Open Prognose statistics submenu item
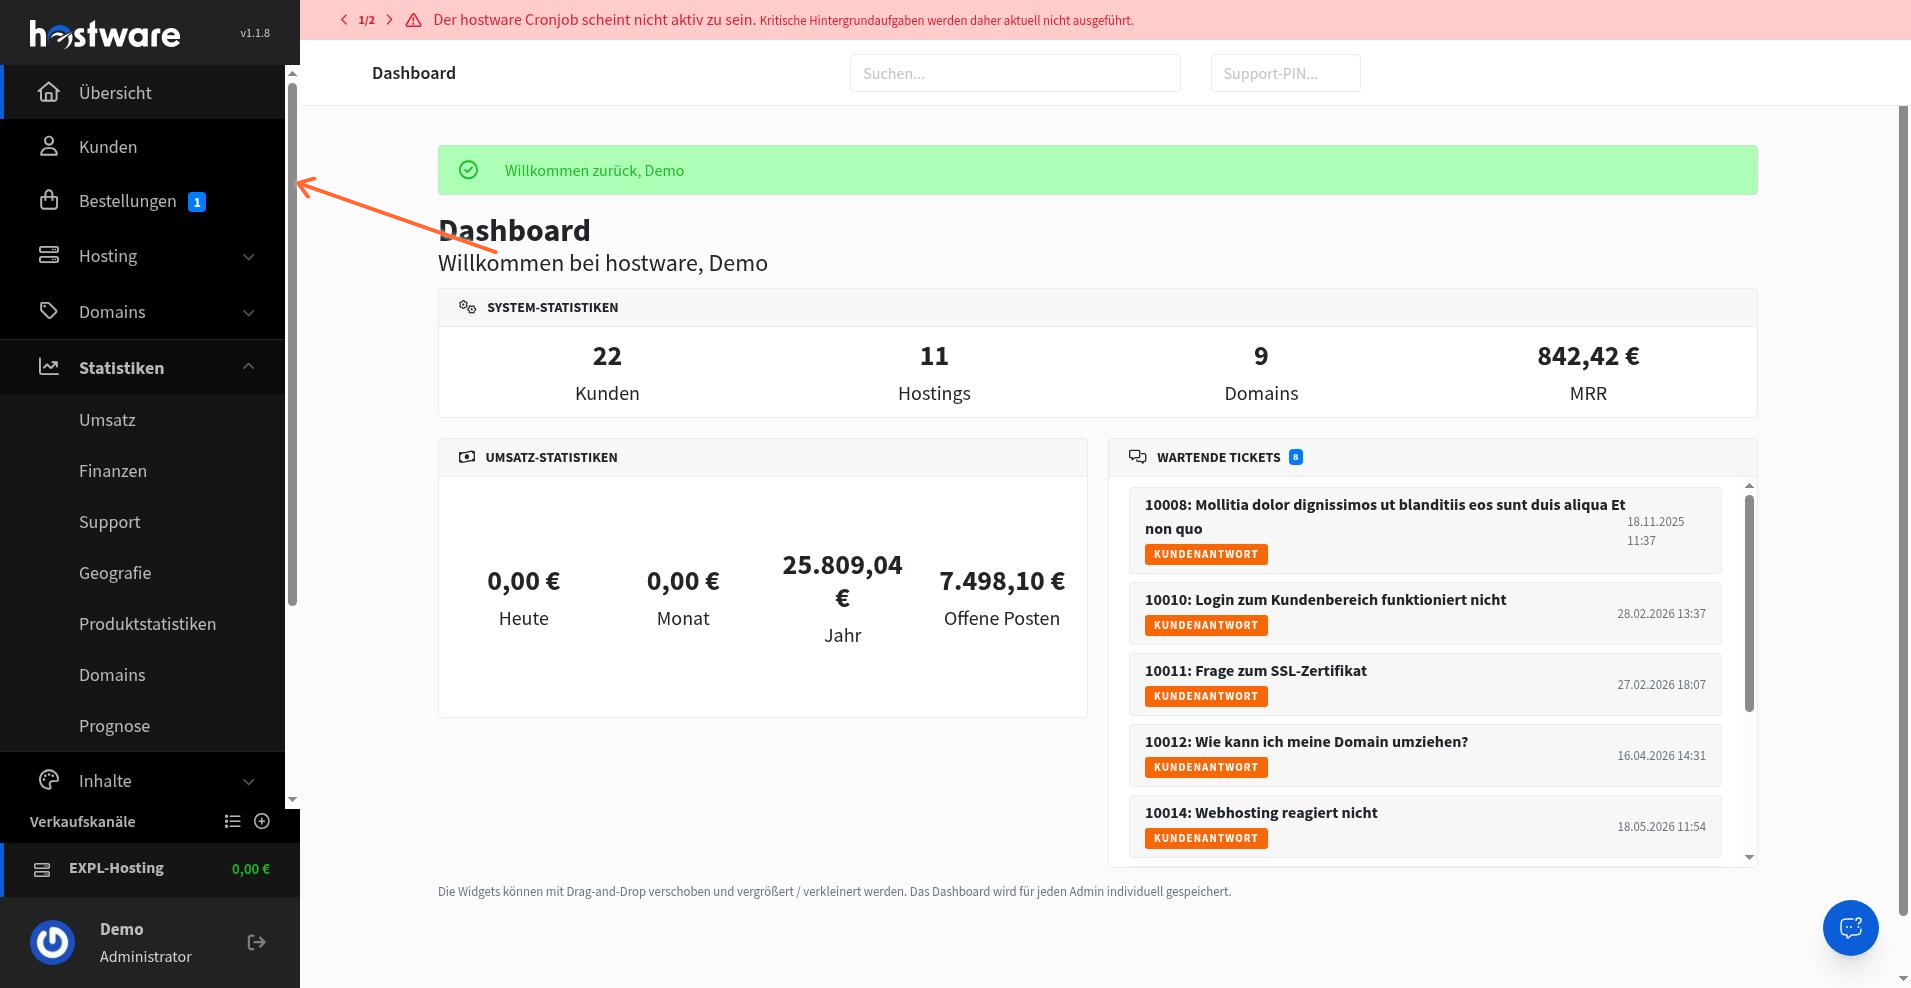Viewport: 1911px width, 988px height. click(114, 726)
